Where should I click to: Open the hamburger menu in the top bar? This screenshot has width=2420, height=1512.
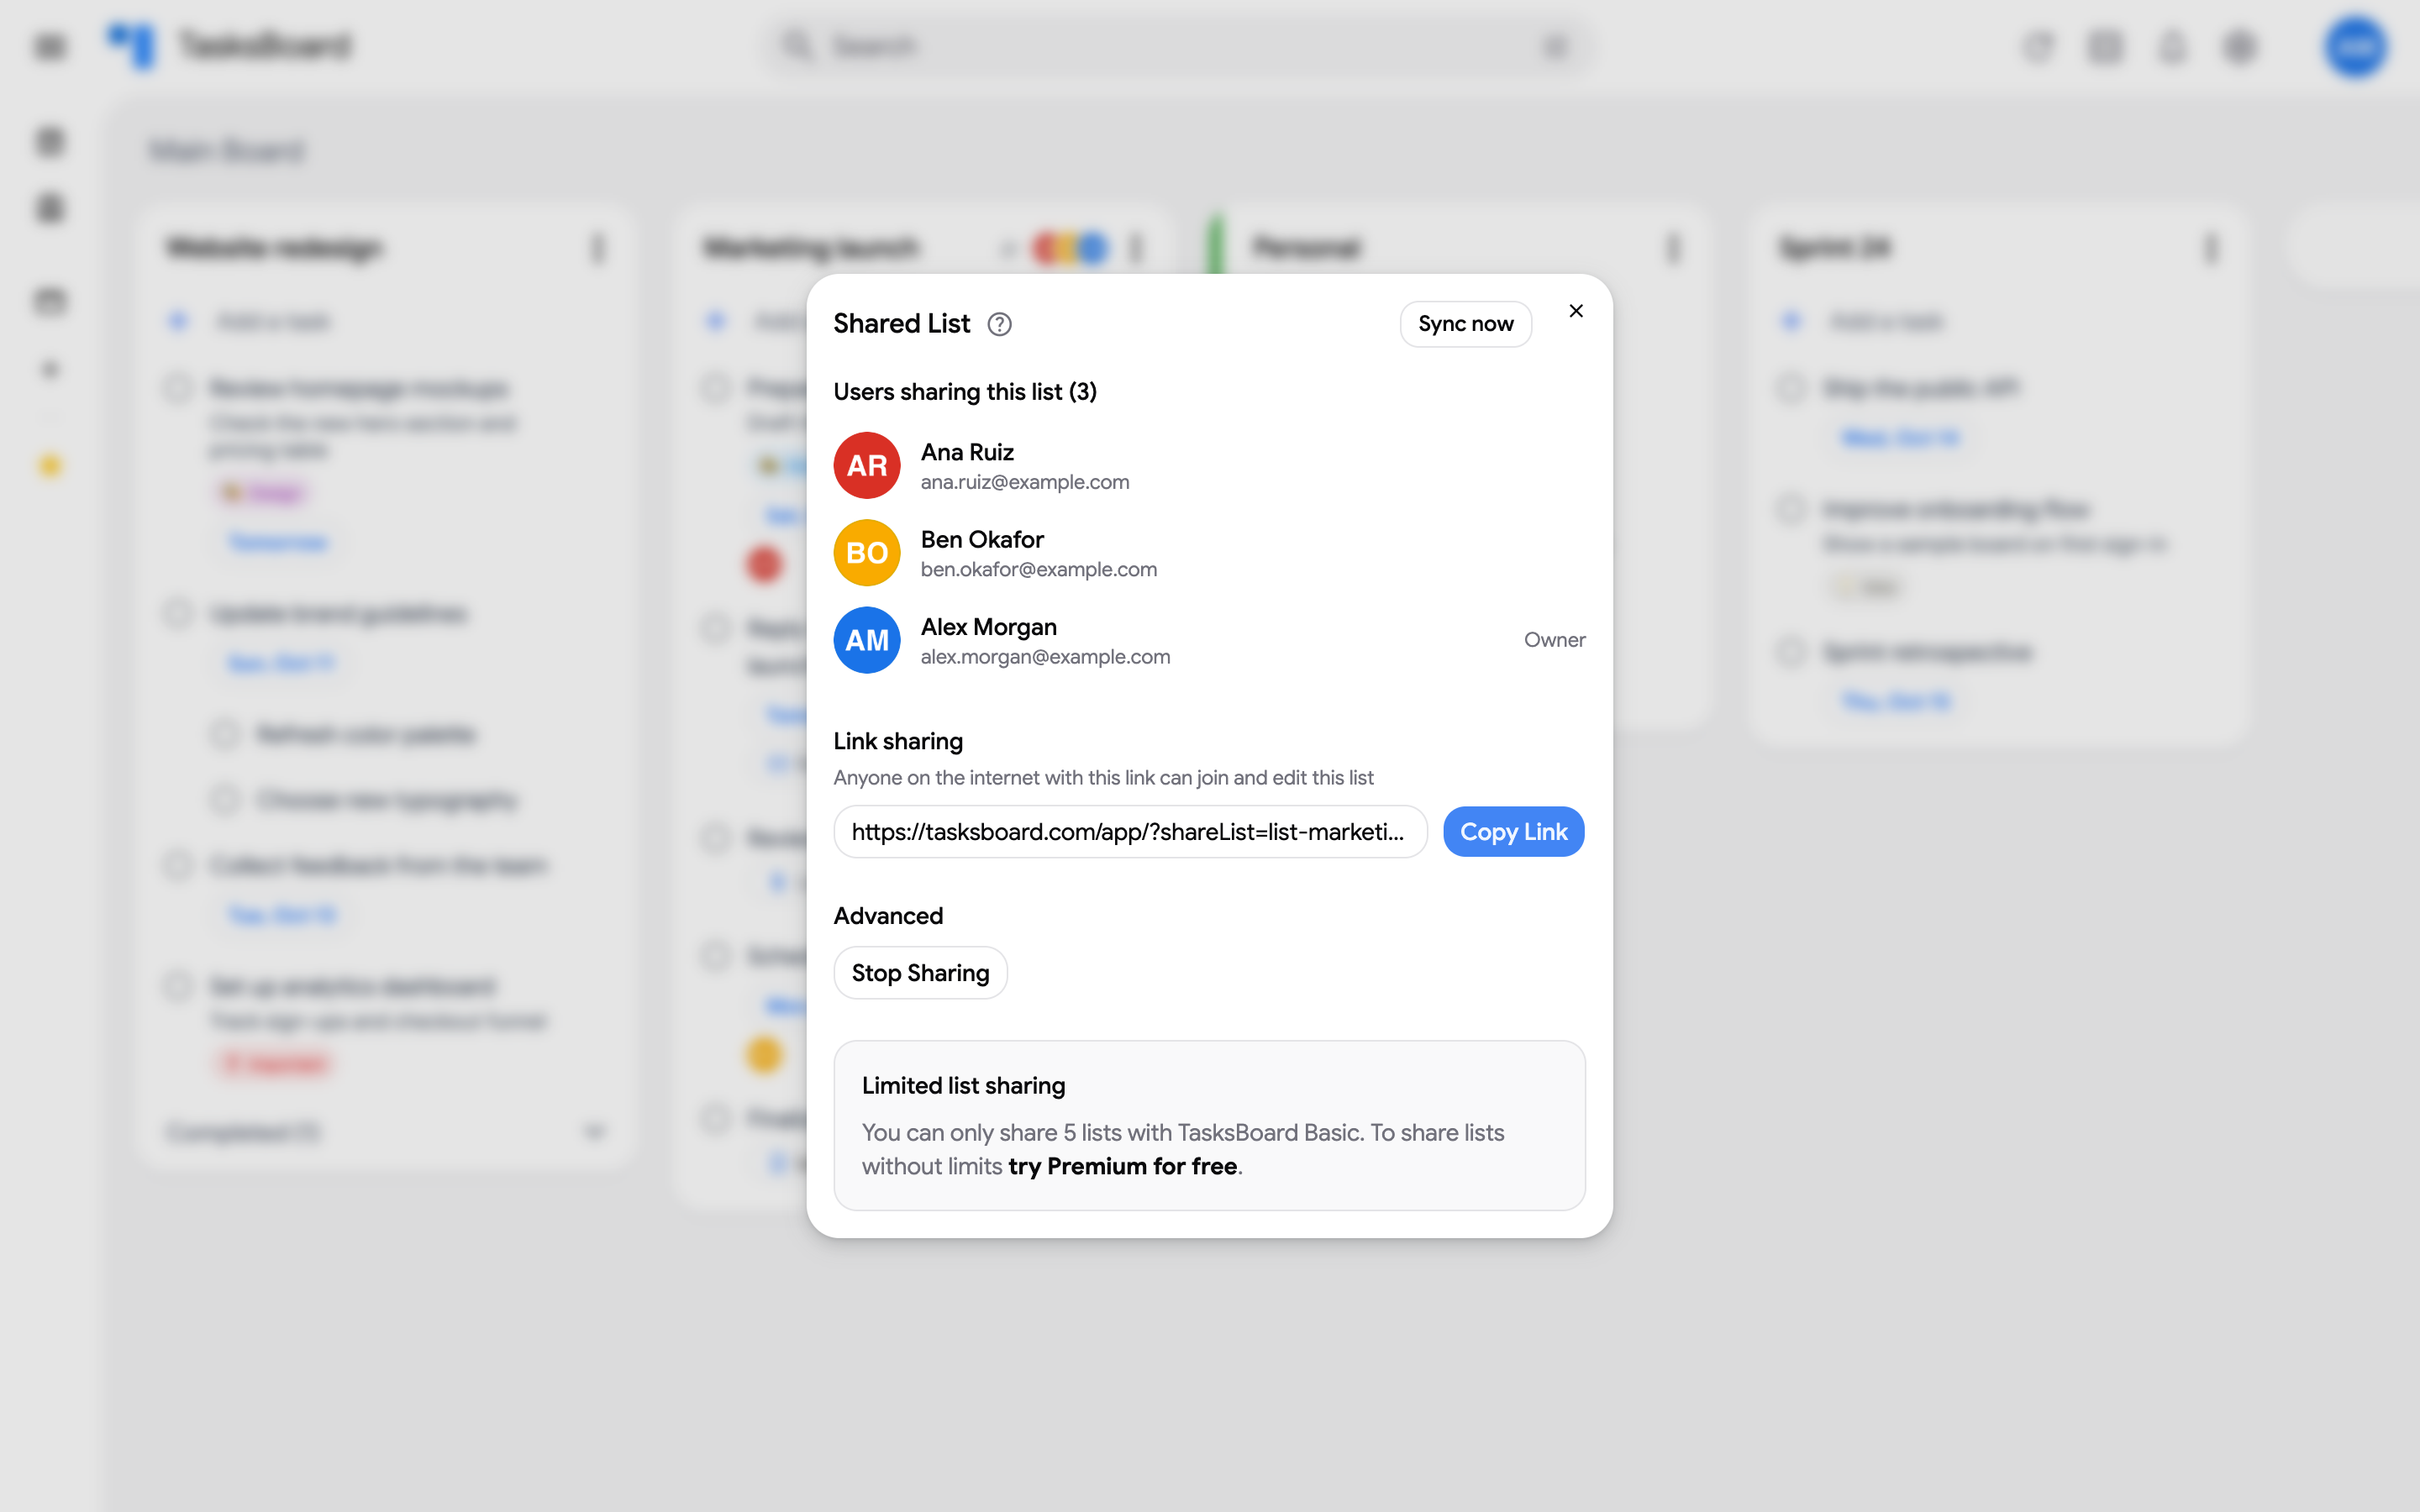[x=50, y=46]
